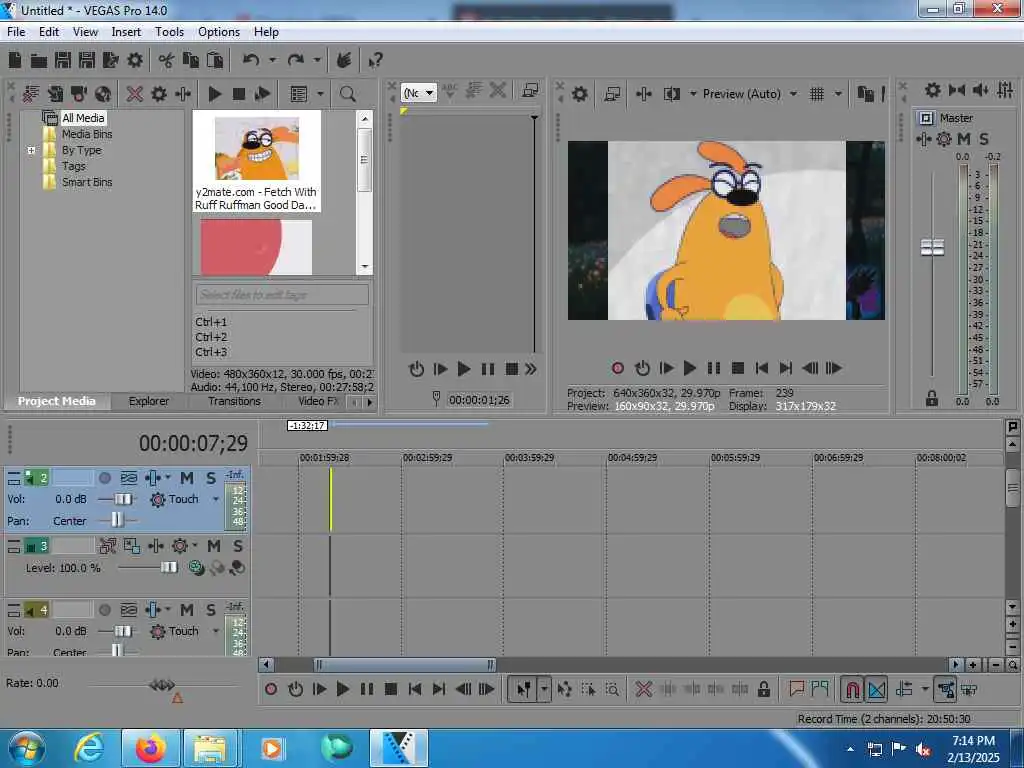This screenshot has width=1024, height=768.
Task: Click the Master volume fader
Action: [932, 248]
